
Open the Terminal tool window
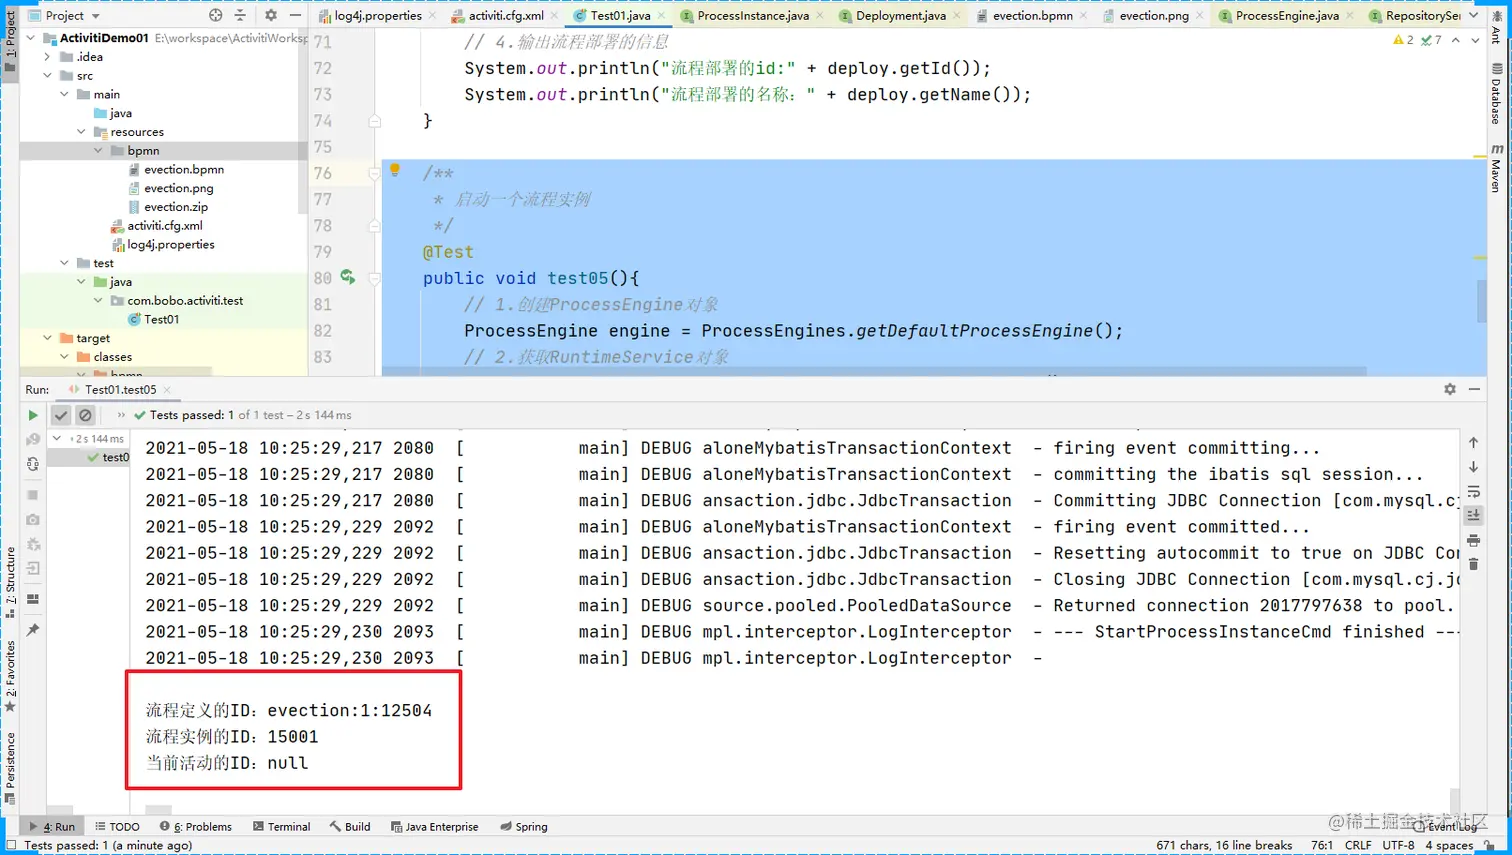281,827
